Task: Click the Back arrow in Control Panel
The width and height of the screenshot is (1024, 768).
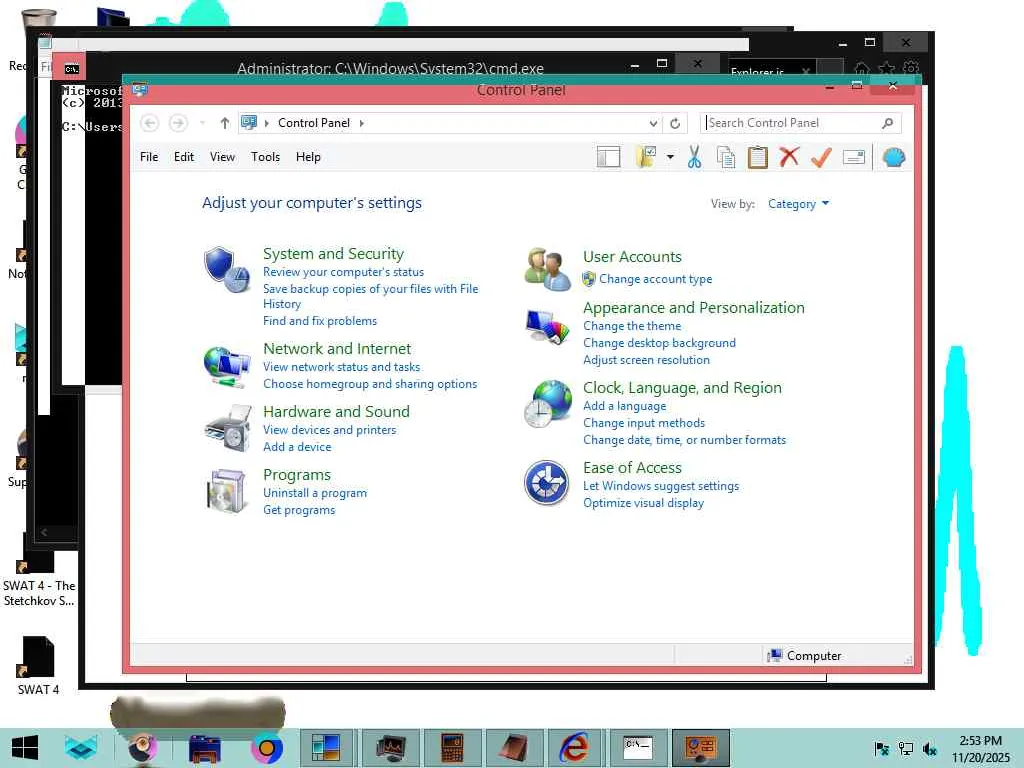Action: click(150, 123)
